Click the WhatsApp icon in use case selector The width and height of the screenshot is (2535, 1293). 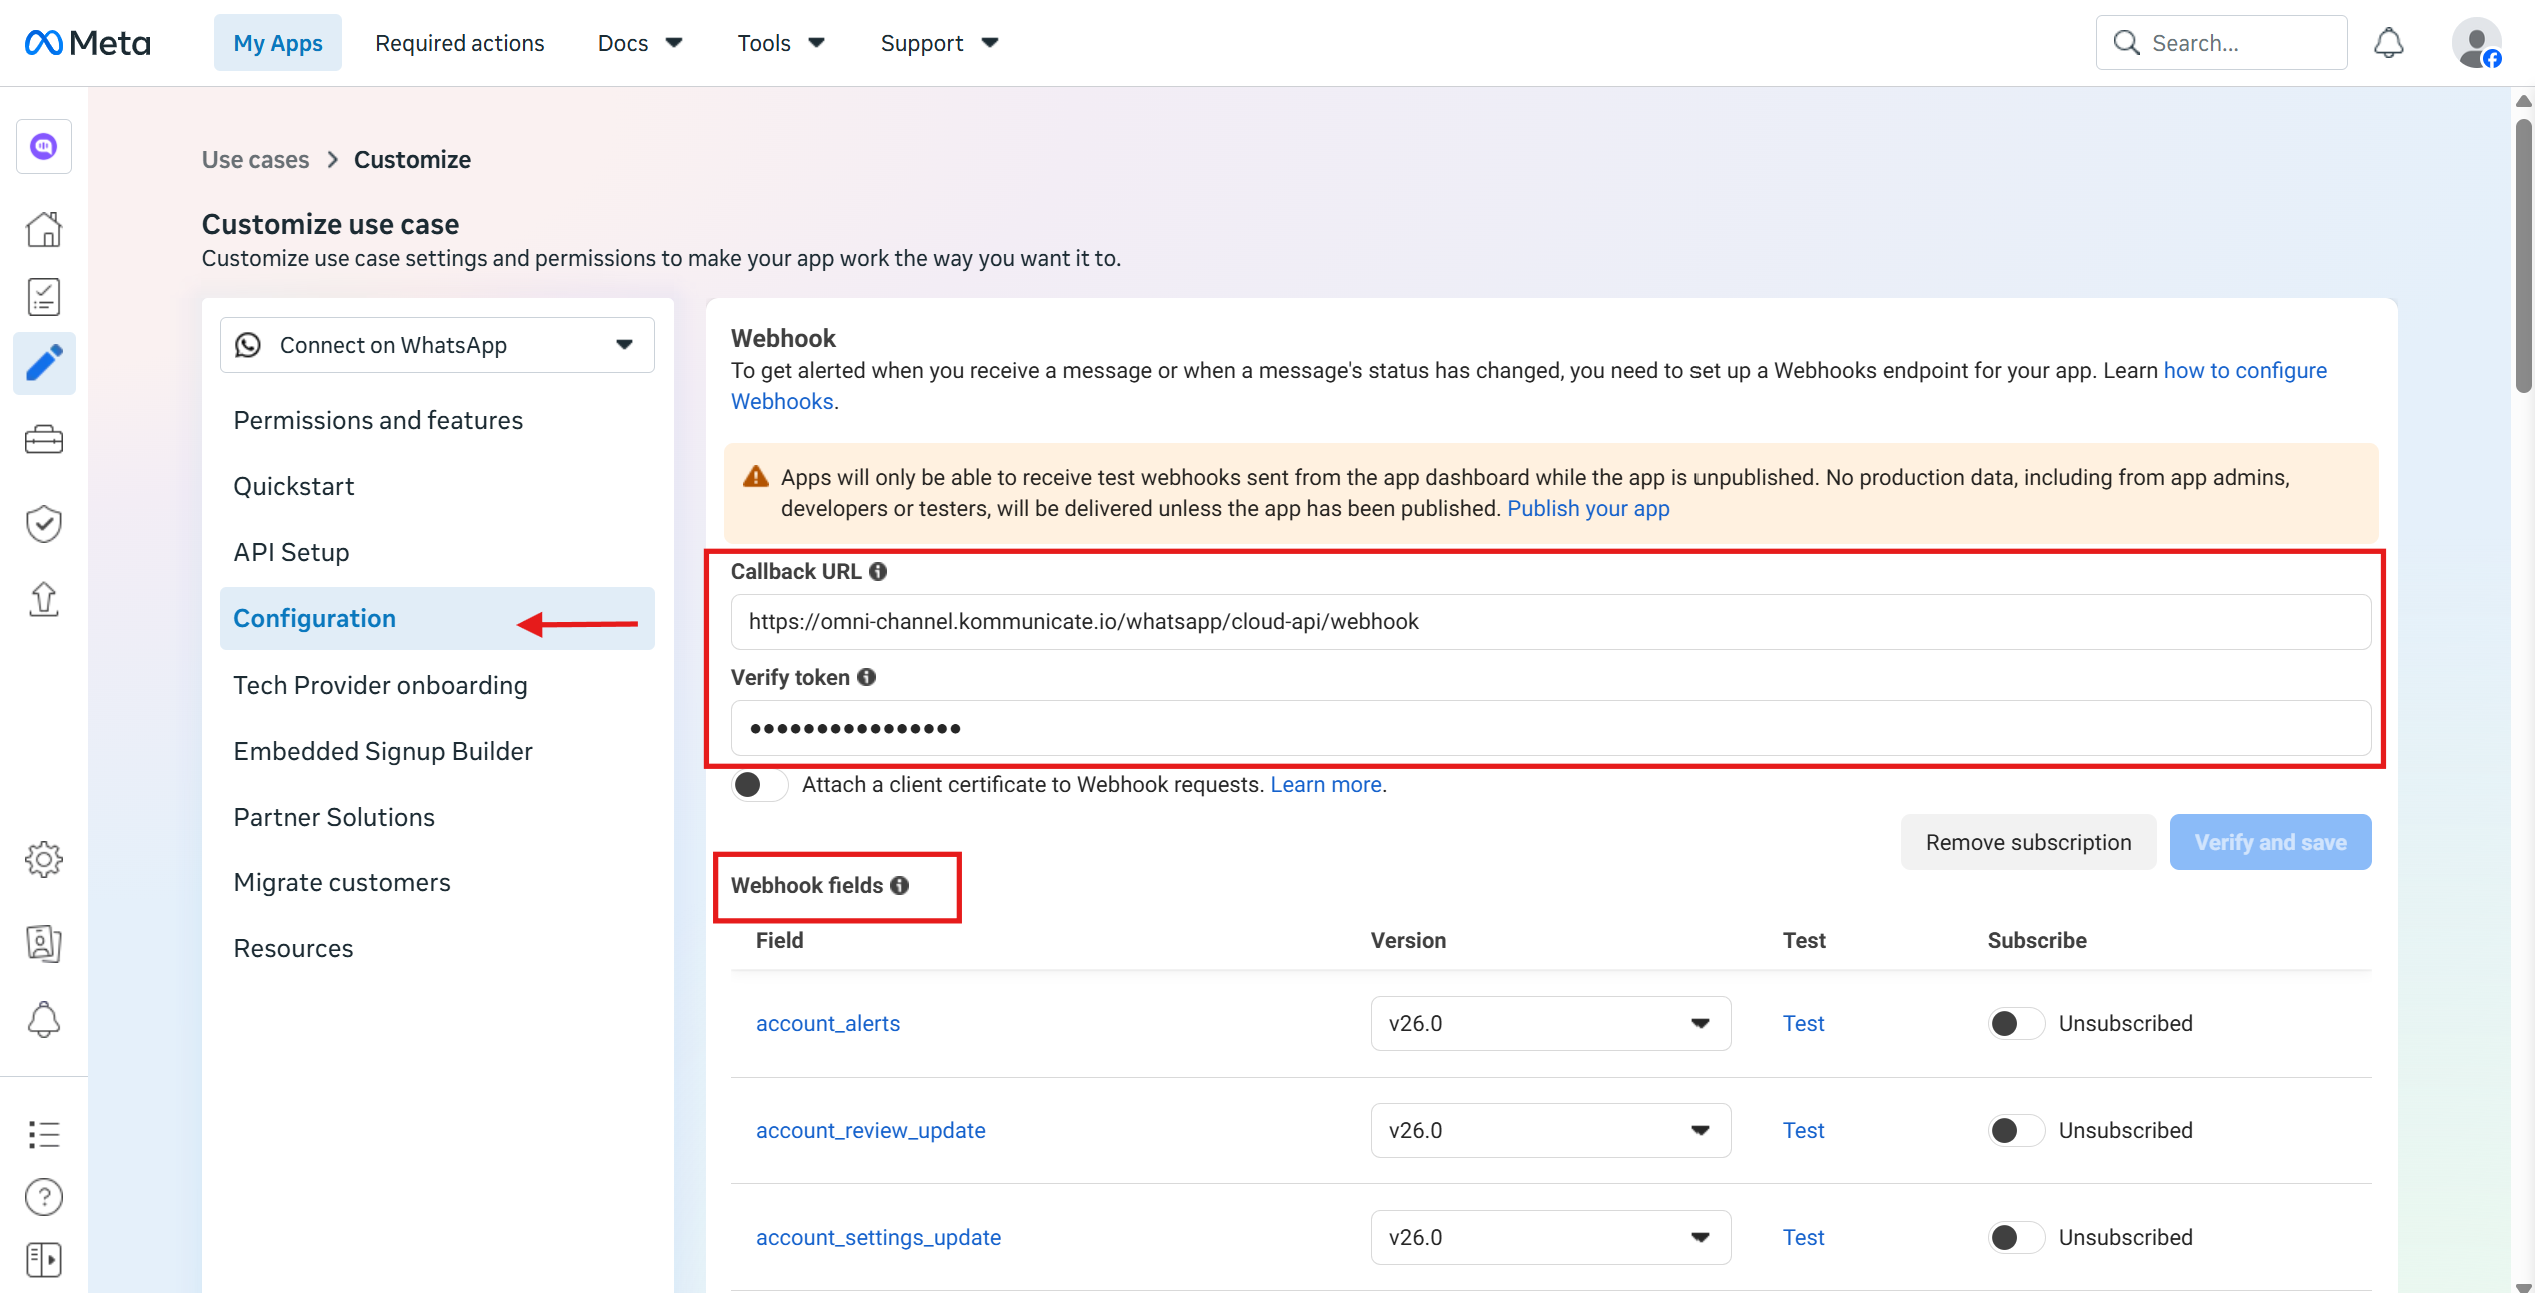248,345
